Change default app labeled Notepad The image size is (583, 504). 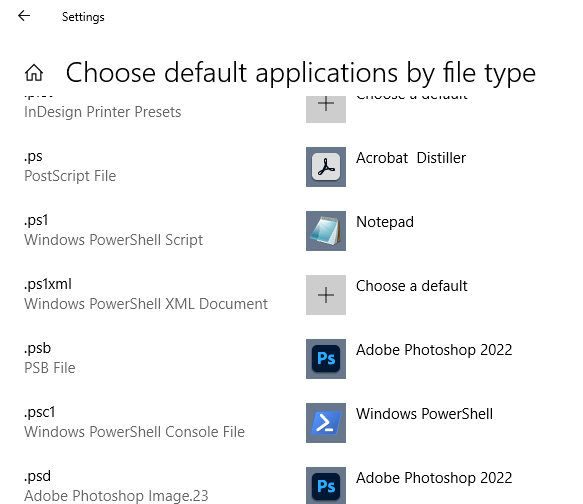click(x=385, y=222)
